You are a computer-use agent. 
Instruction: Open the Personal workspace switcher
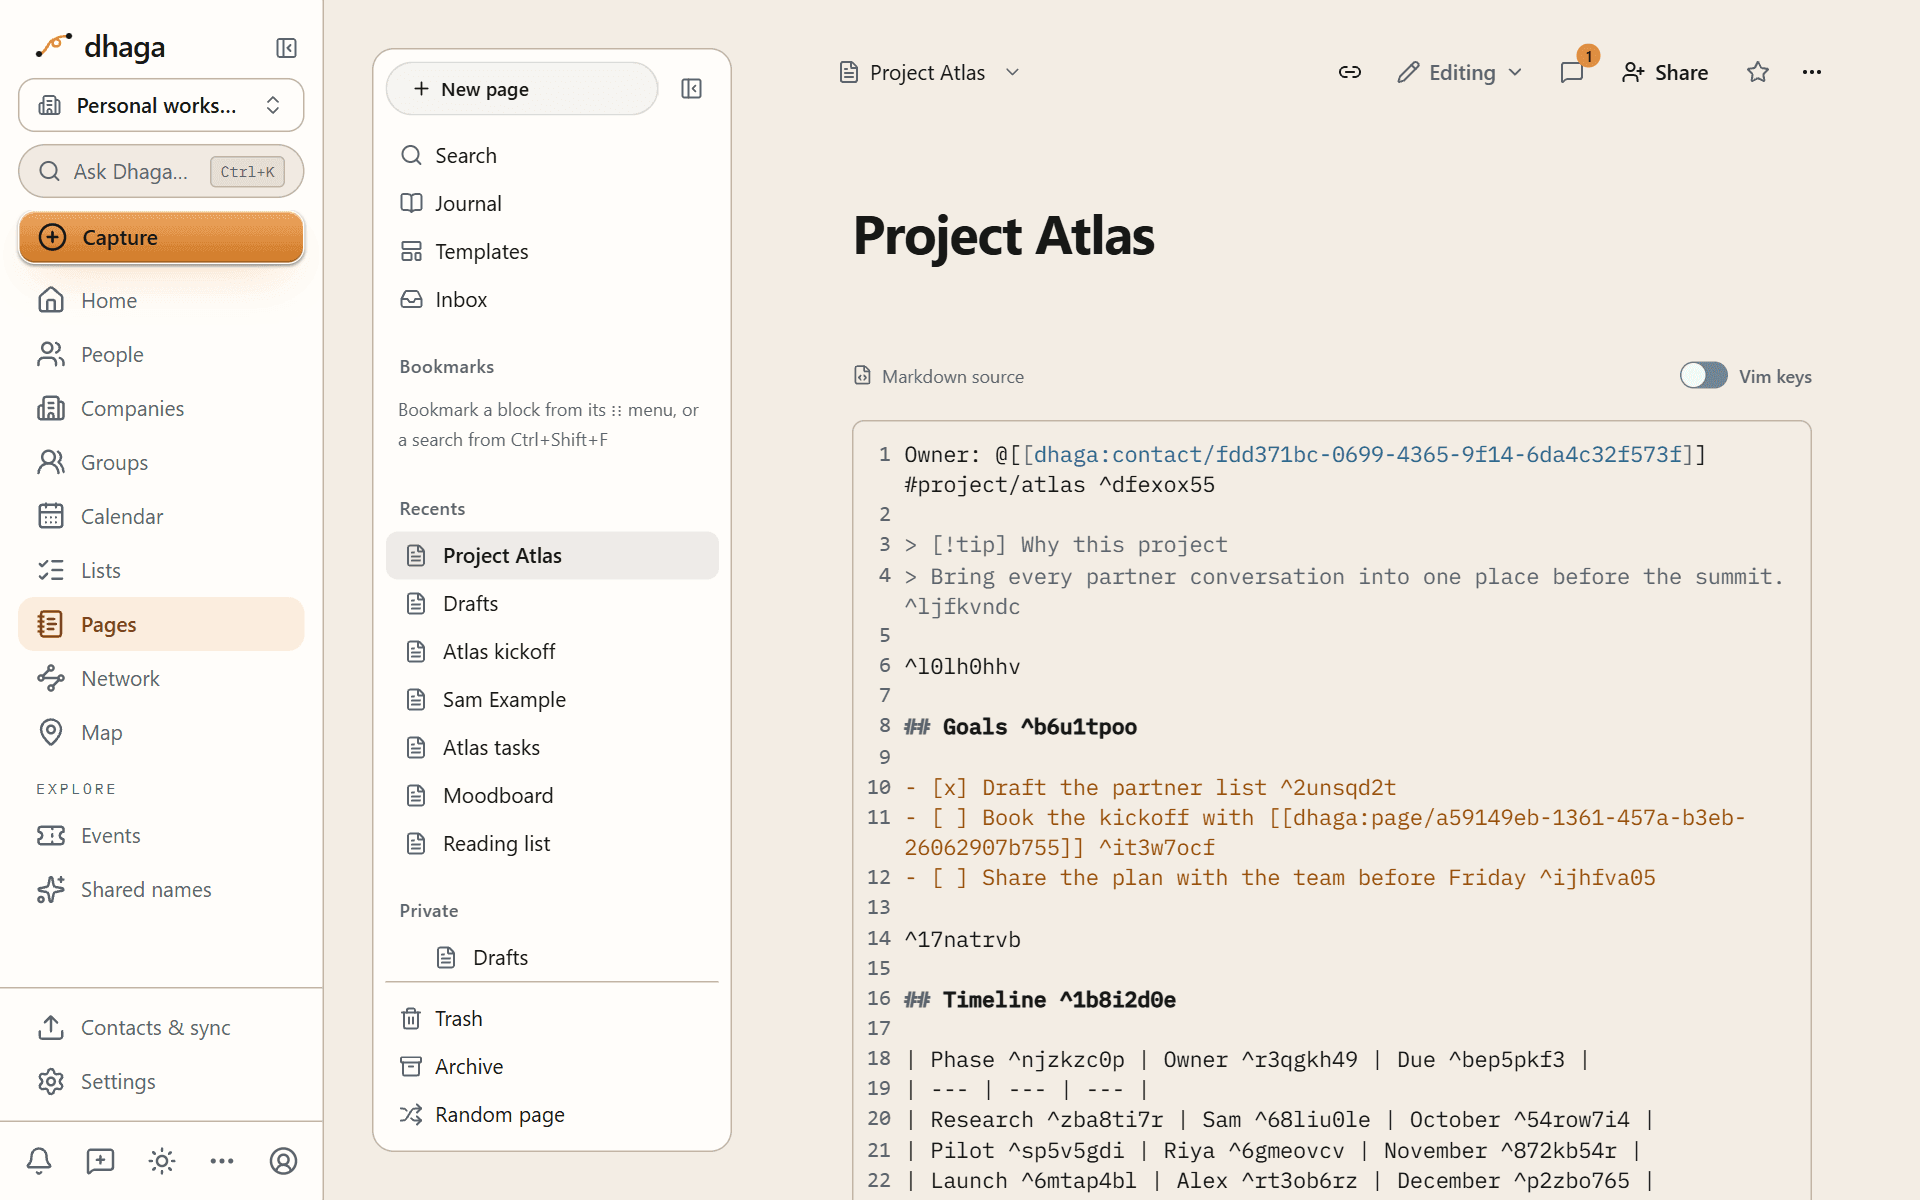[161, 105]
